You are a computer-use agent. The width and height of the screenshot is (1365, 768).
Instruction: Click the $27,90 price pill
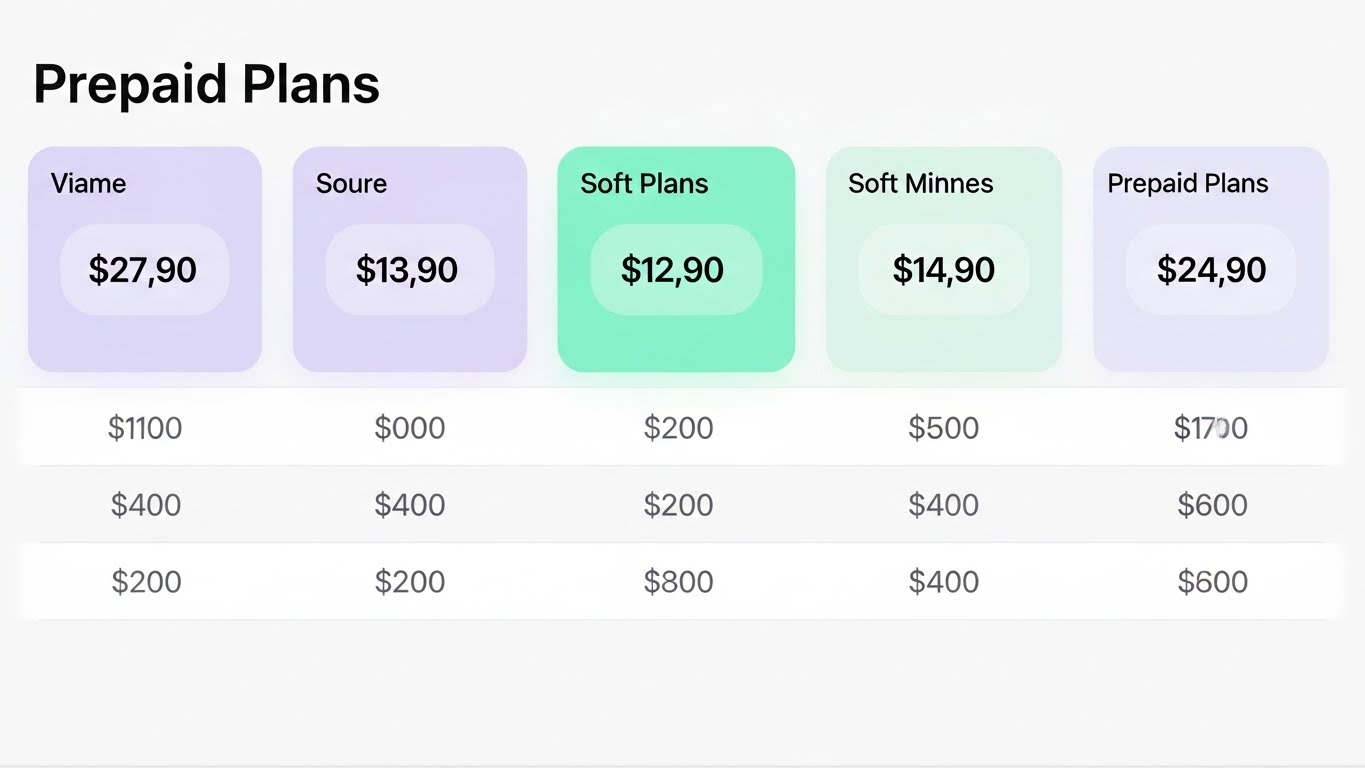[x=144, y=270]
